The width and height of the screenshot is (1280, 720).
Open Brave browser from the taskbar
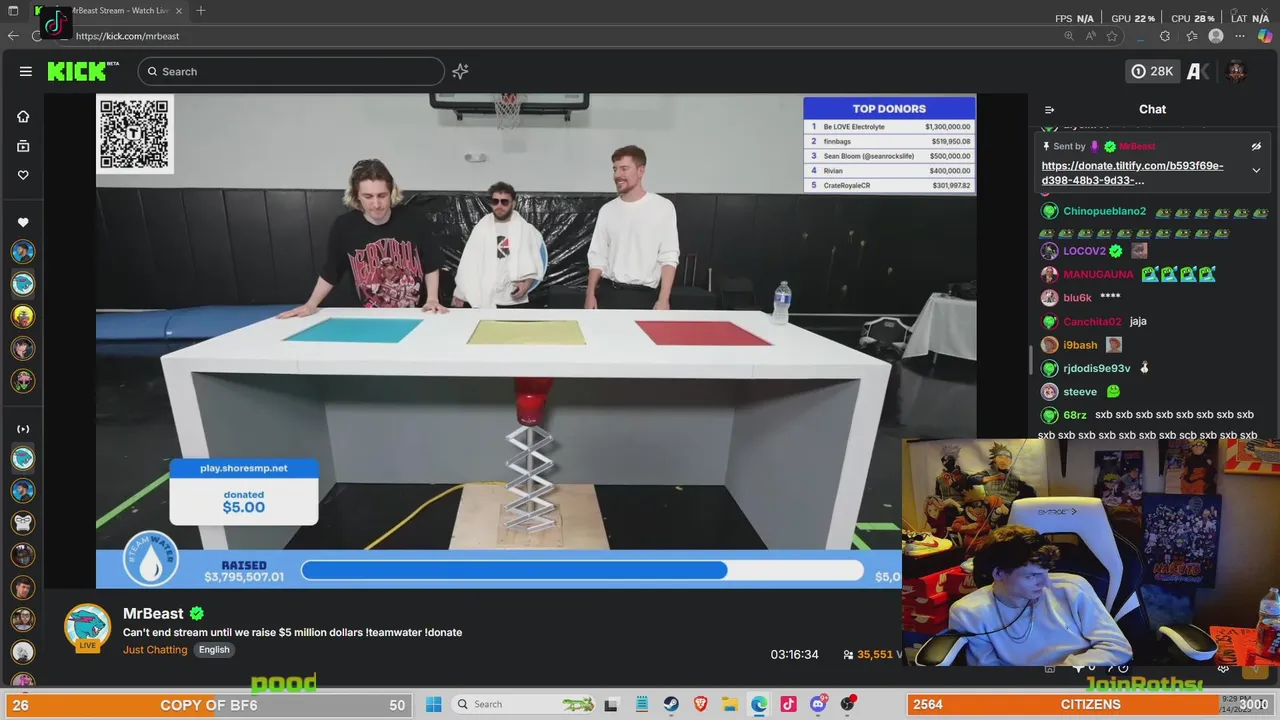pos(701,704)
